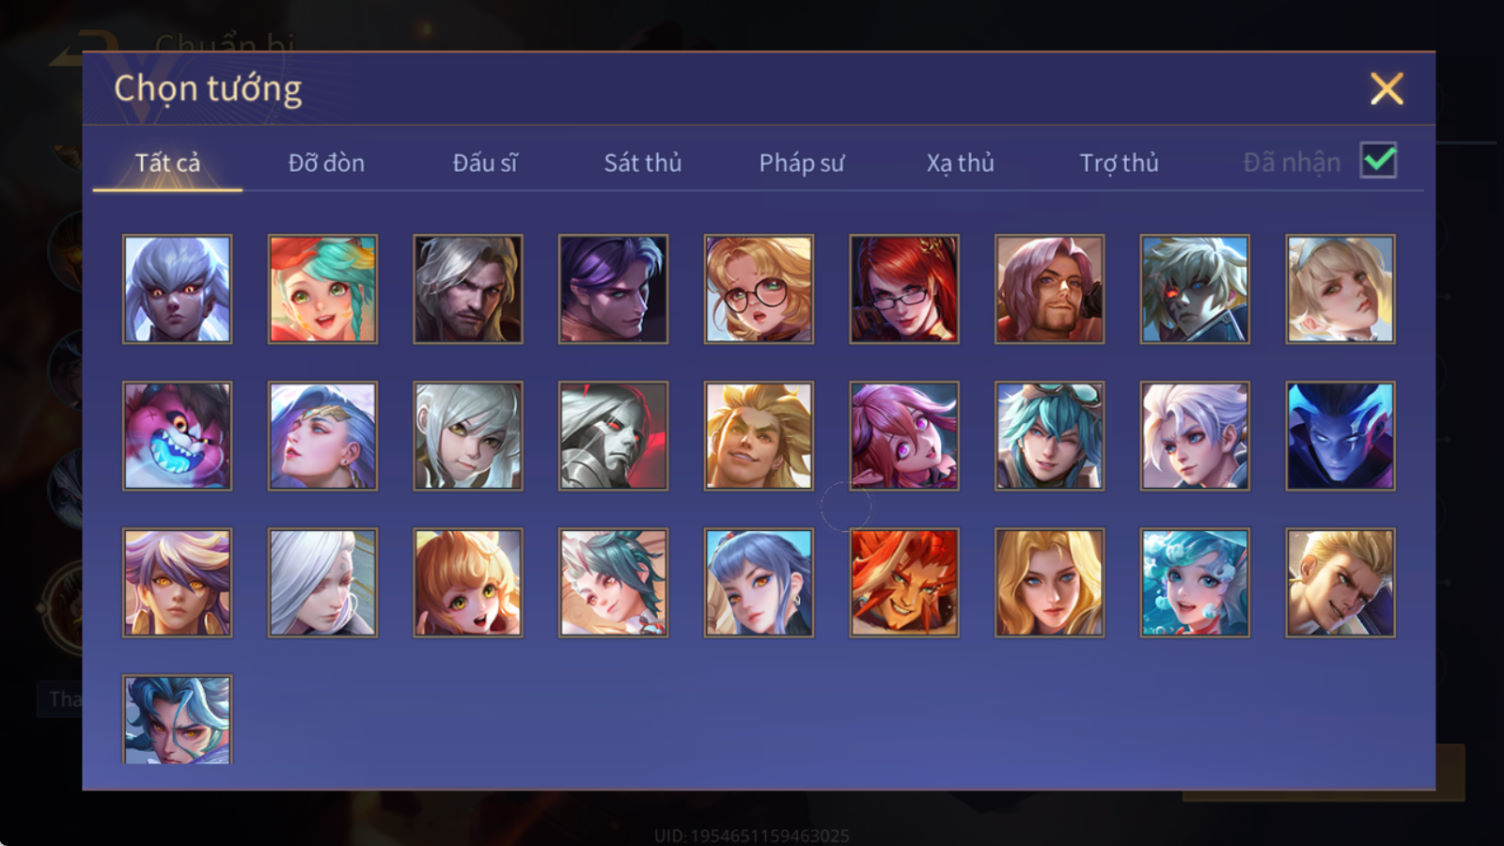This screenshot has height=846, width=1504.
Task: Pick the dark blue-skinned horned demon hero
Action: pos(1340,436)
